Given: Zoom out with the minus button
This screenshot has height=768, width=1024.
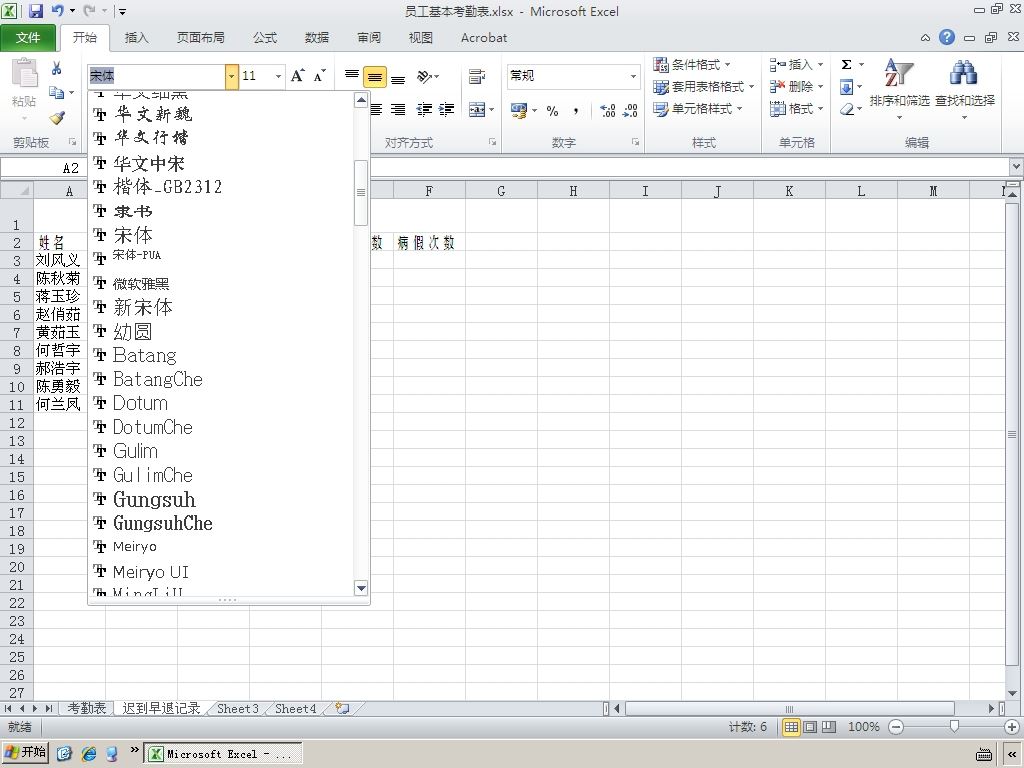Looking at the screenshot, I should click(x=896, y=727).
